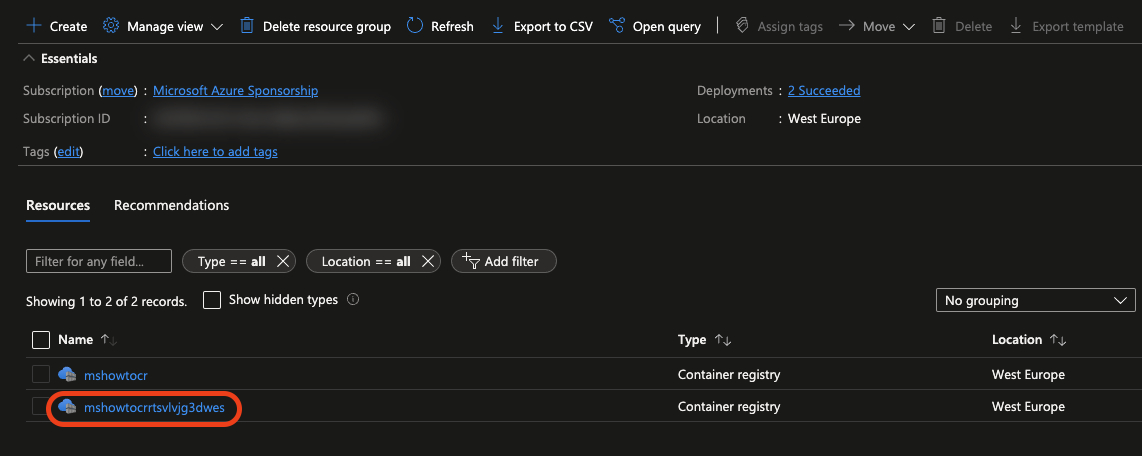This screenshot has width=1142, height=456.
Task: Expand the Move dropdown chevron
Action: point(908,27)
